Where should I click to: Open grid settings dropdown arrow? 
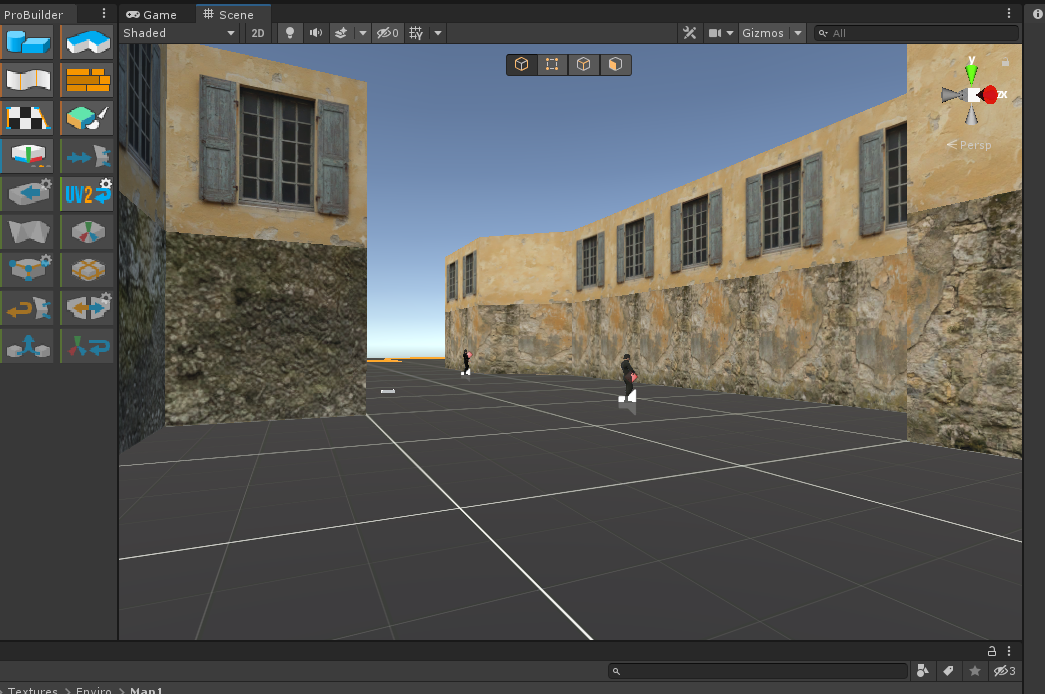click(438, 33)
